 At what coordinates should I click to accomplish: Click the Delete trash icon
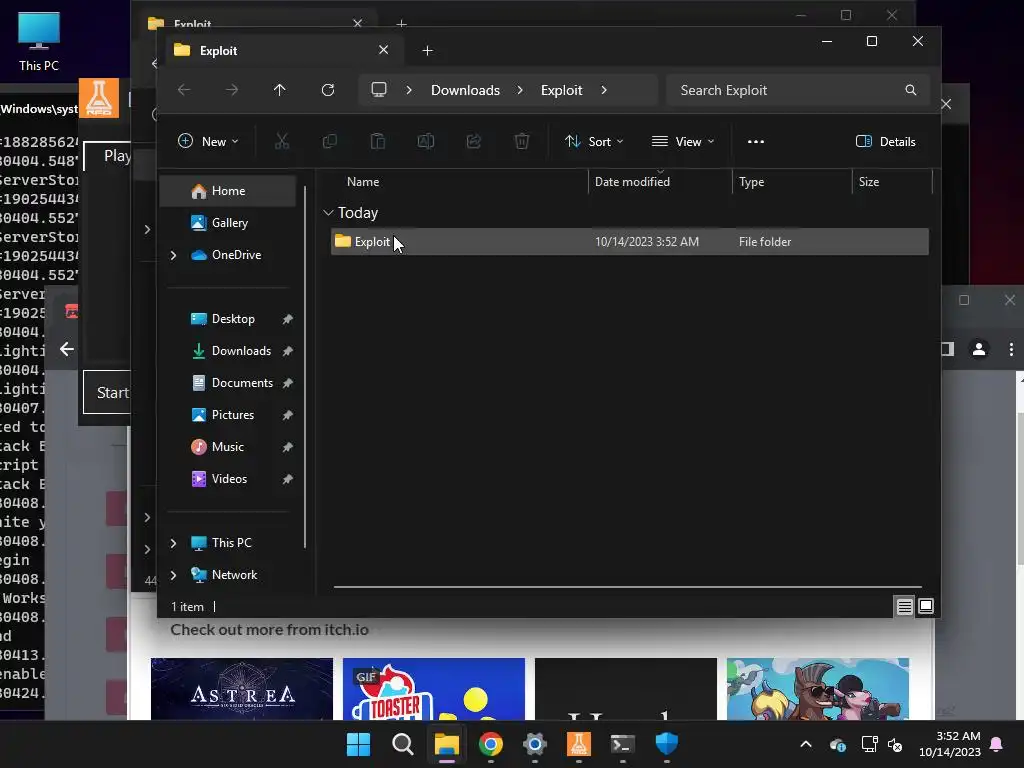click(x=522, y=141)
